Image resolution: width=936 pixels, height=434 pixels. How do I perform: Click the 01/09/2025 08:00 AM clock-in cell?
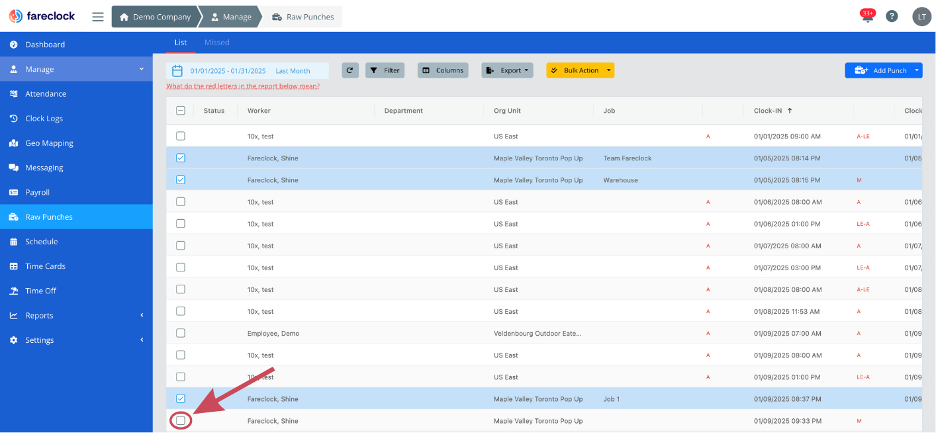(x=787, y=355)
